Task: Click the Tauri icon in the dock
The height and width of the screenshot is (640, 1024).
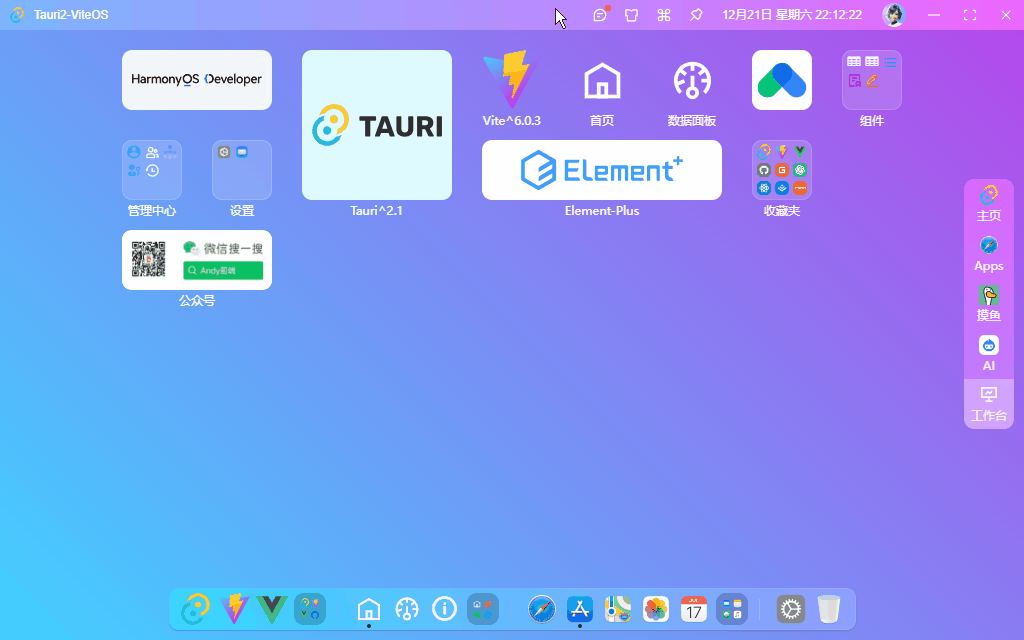Action: coord(195,609)
